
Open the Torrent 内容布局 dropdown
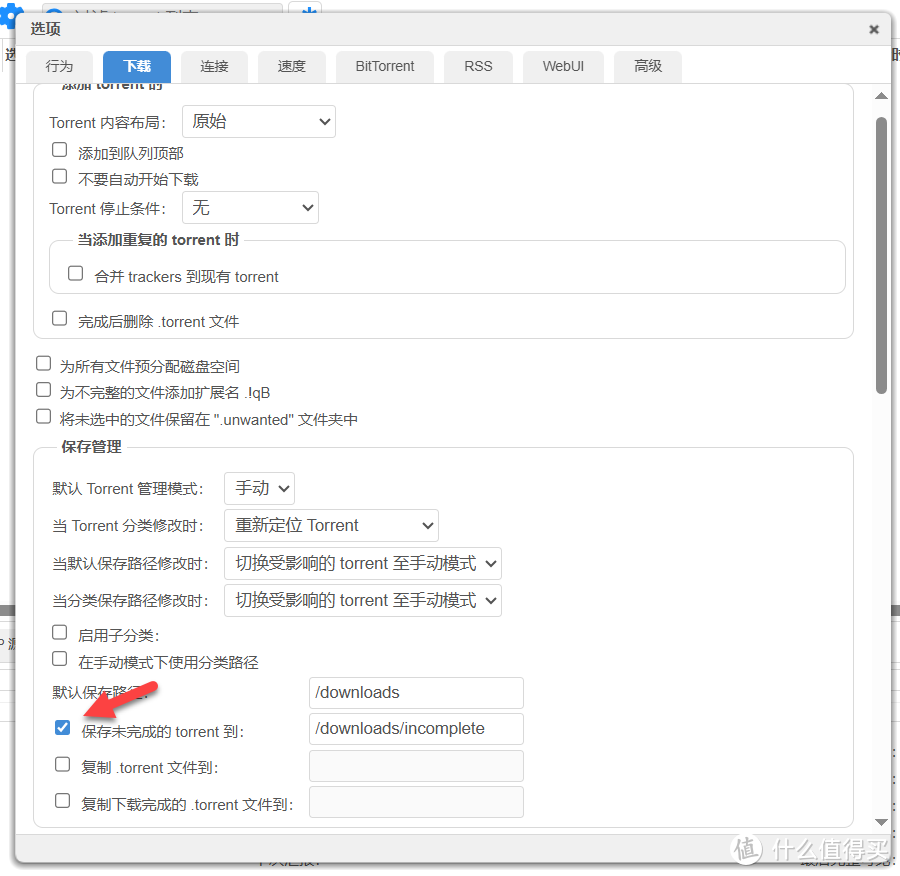tap(259, 122)
